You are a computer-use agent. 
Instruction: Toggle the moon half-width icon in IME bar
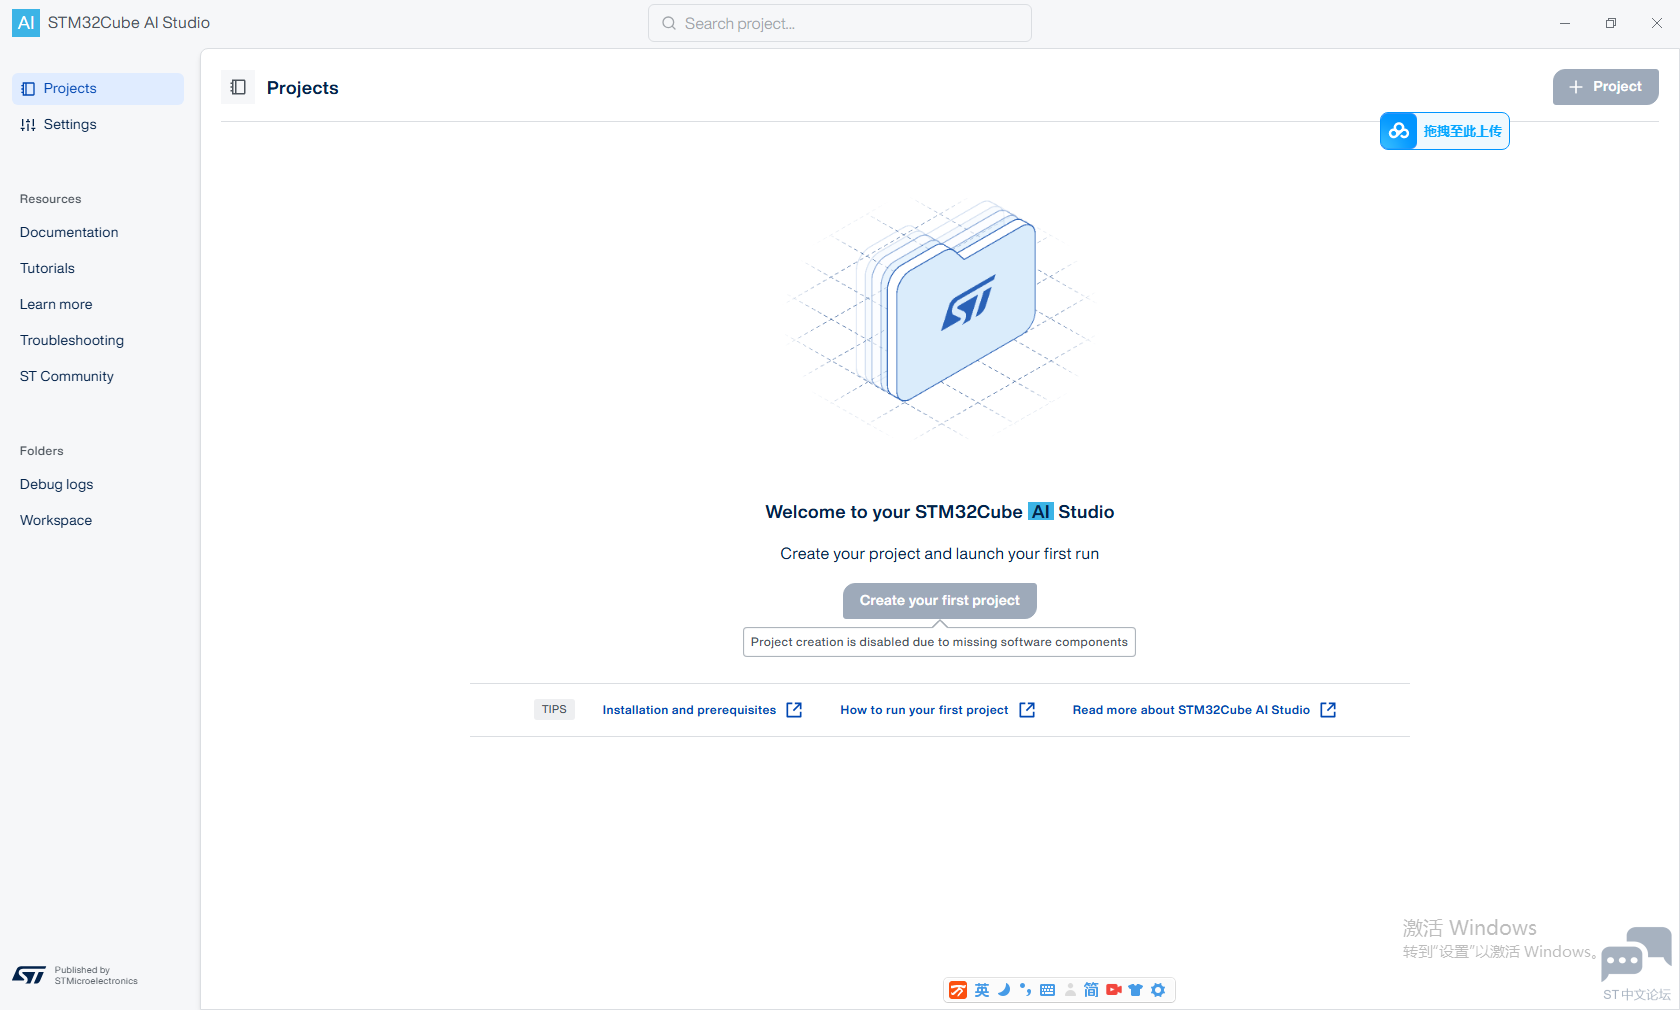1004,990
